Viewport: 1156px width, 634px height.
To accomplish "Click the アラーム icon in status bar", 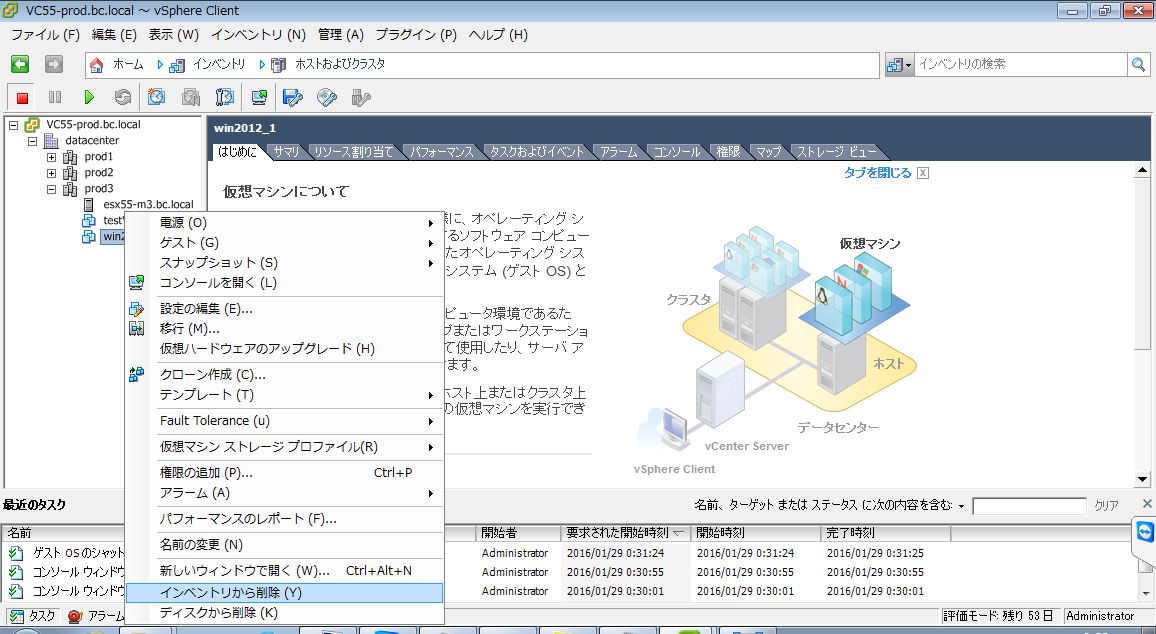I will pyautogui.click(x=74, y=616).
